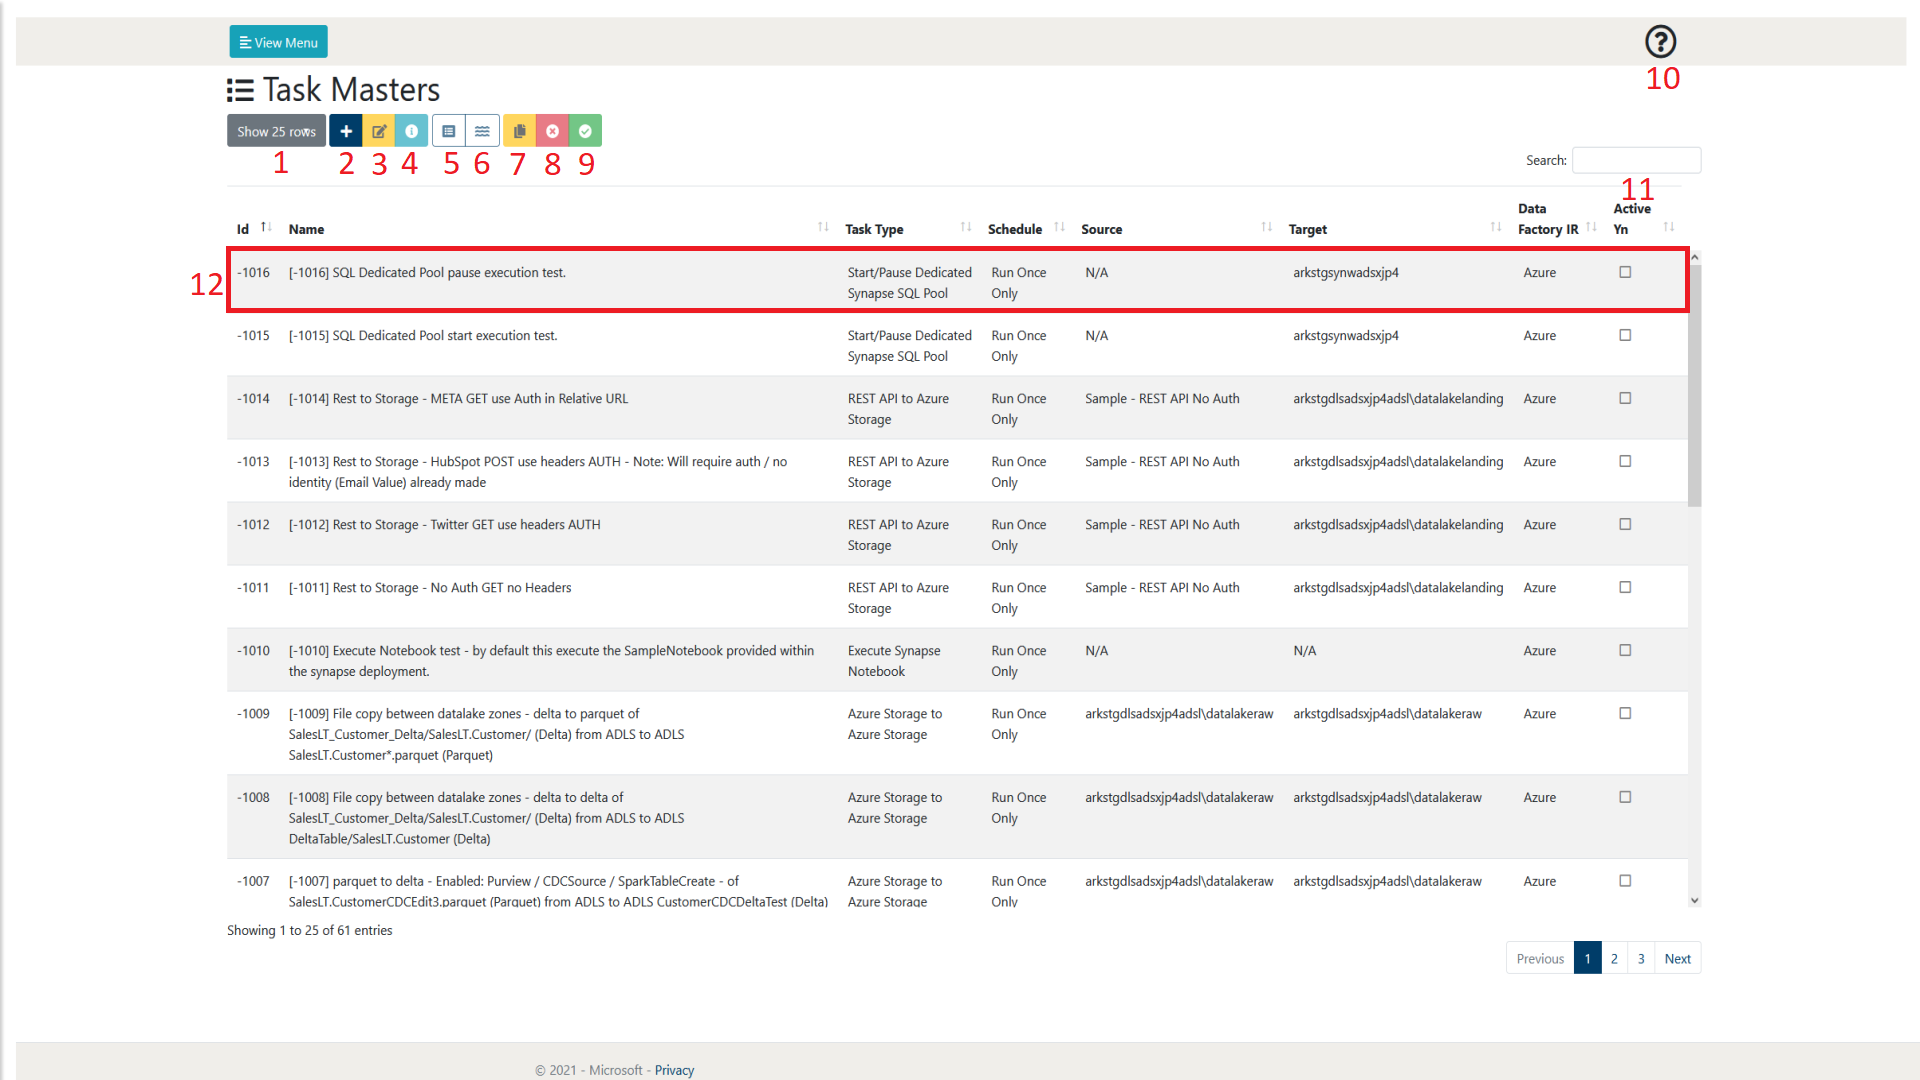Click the Next page button
Screen dimensions: 1920x1080
[1677, 958]
